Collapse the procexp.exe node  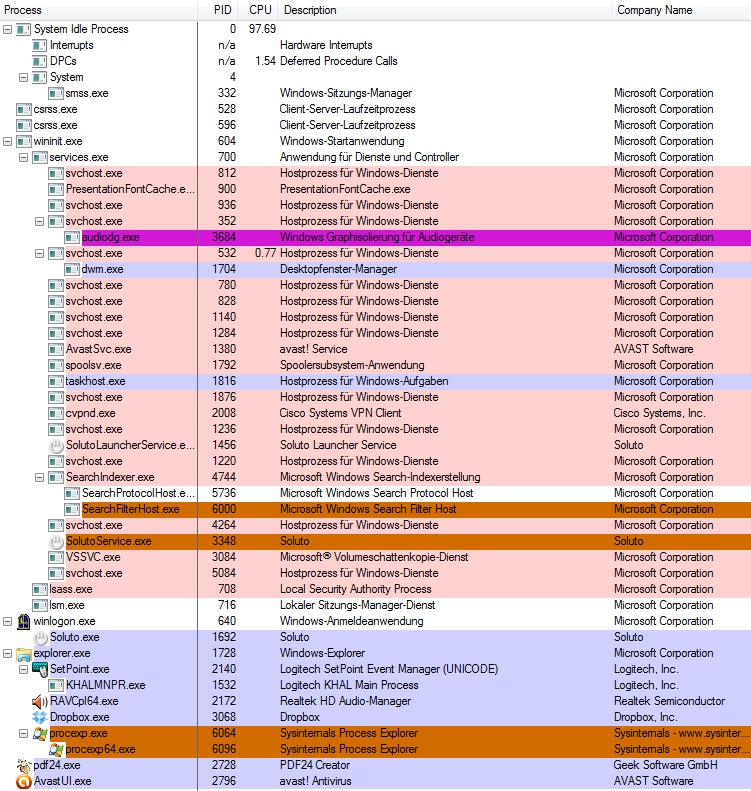coord(23,733)
